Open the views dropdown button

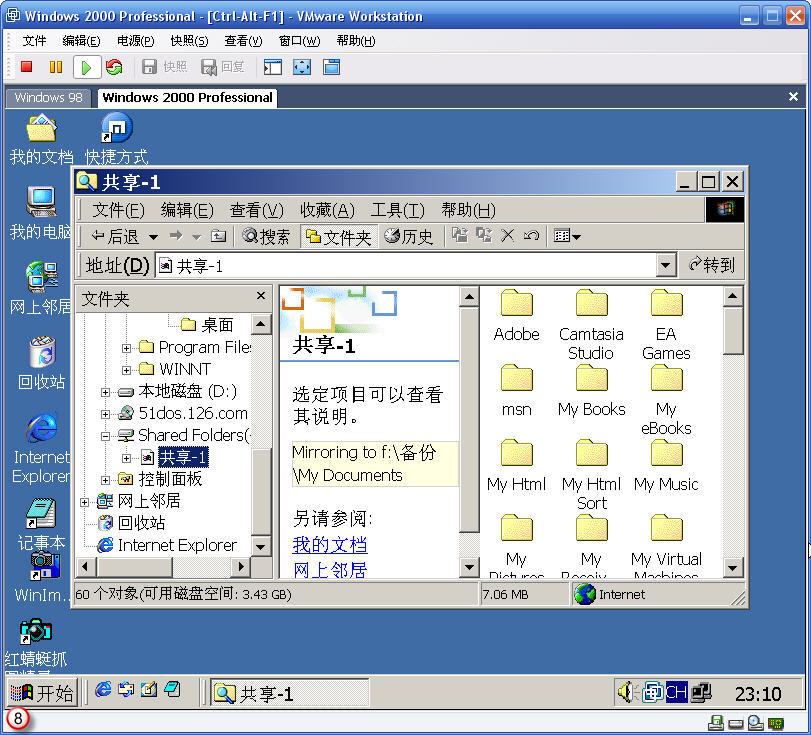coord(567,236)
